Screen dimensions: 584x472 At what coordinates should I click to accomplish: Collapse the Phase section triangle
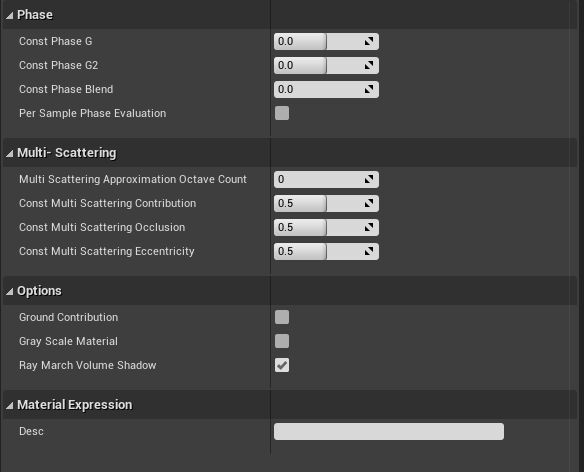pyautogui.click(x=9, y=15)
